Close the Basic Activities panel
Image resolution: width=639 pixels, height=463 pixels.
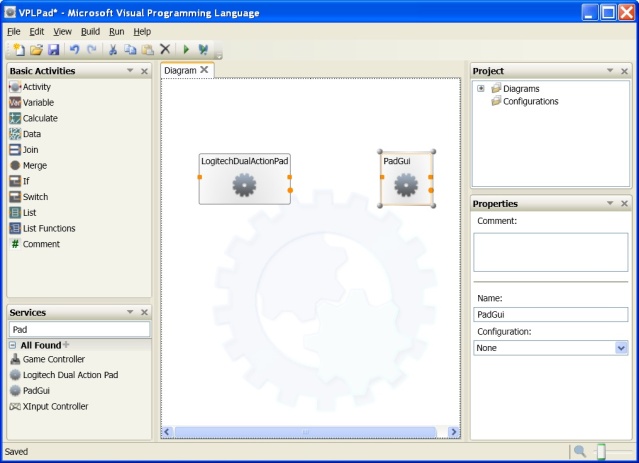[144, 71]
